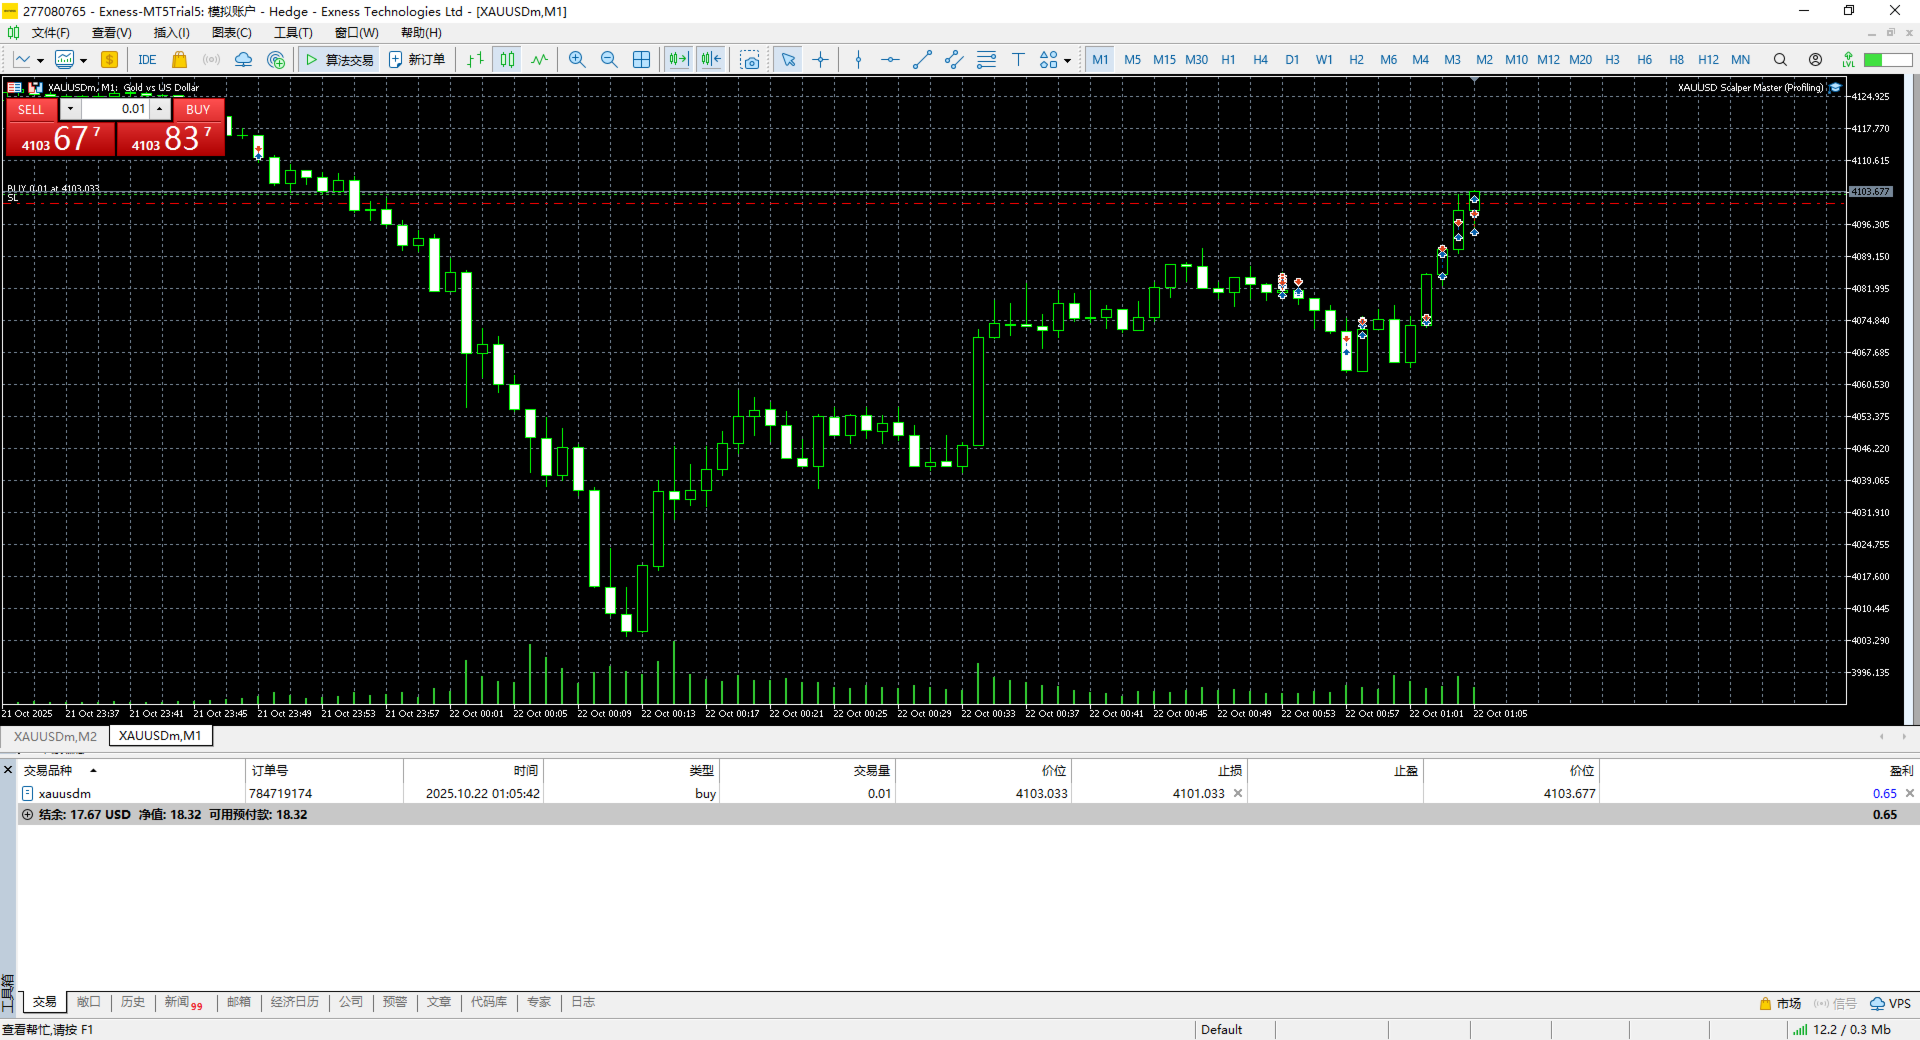Switch chart to bar chart view
This screenshot has width=1920, height=1040.
click(x=476, y=60)
